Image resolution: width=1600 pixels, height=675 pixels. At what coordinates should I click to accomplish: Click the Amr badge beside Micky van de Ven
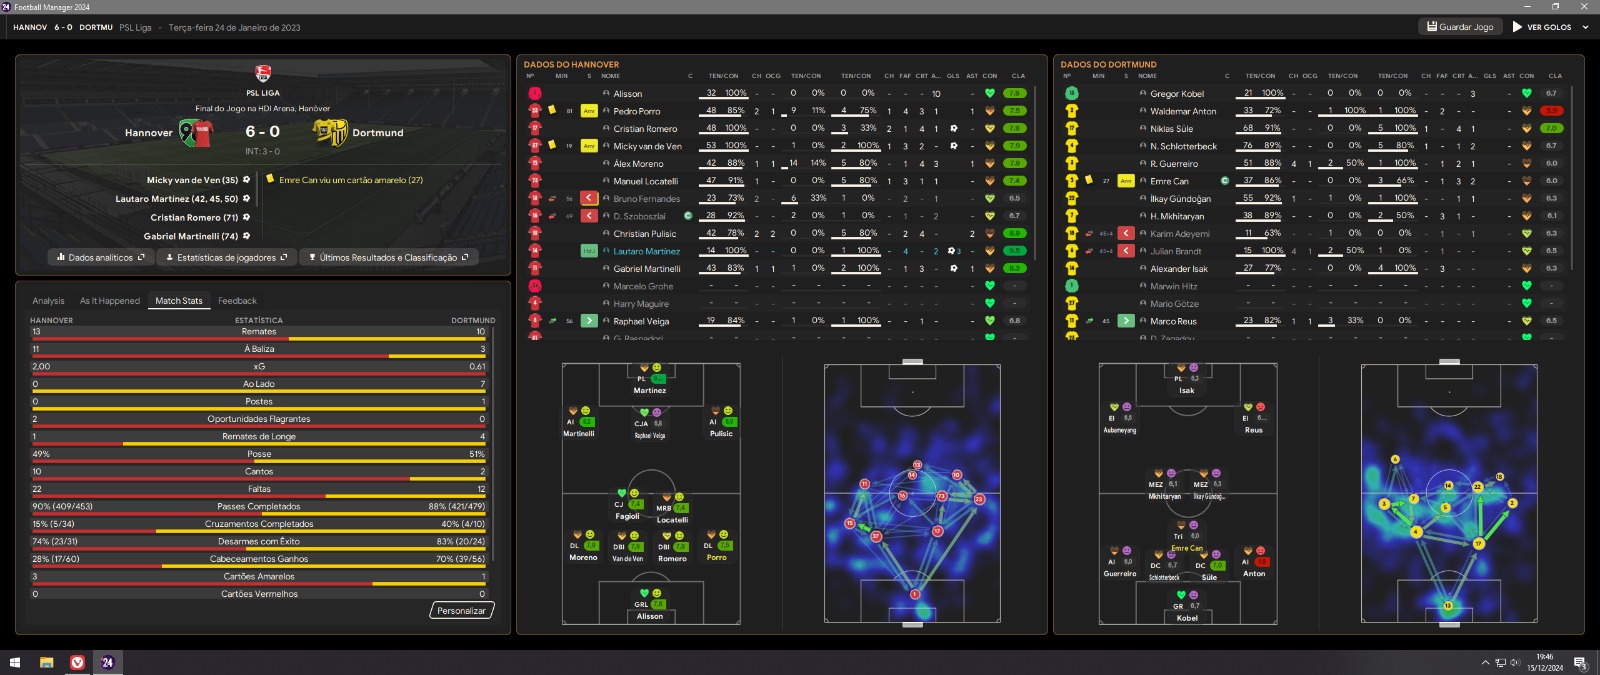pos(589,146)
